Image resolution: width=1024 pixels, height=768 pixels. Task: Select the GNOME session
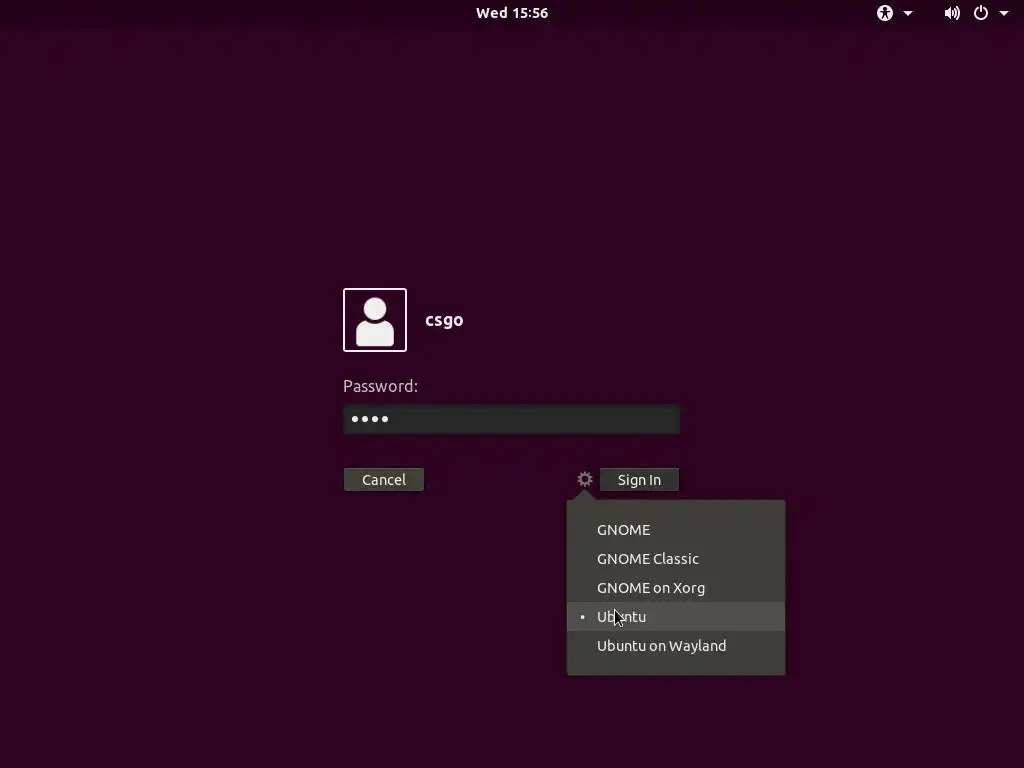(676, 530)
